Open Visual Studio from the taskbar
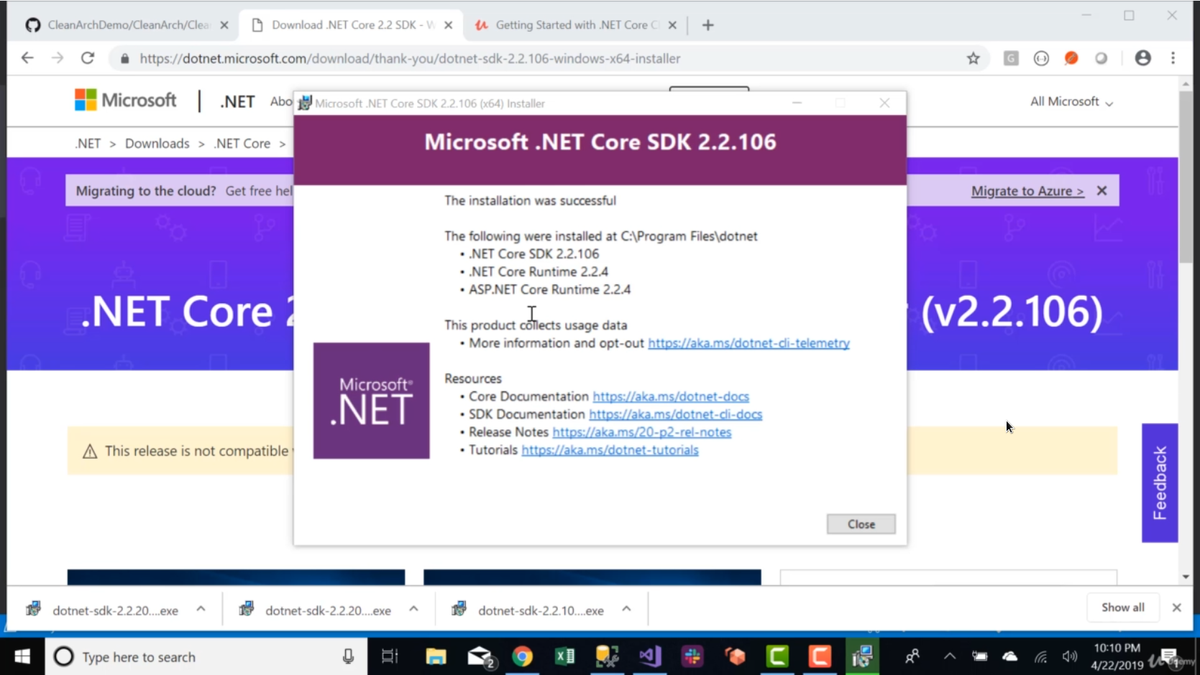 click(650, 657)
